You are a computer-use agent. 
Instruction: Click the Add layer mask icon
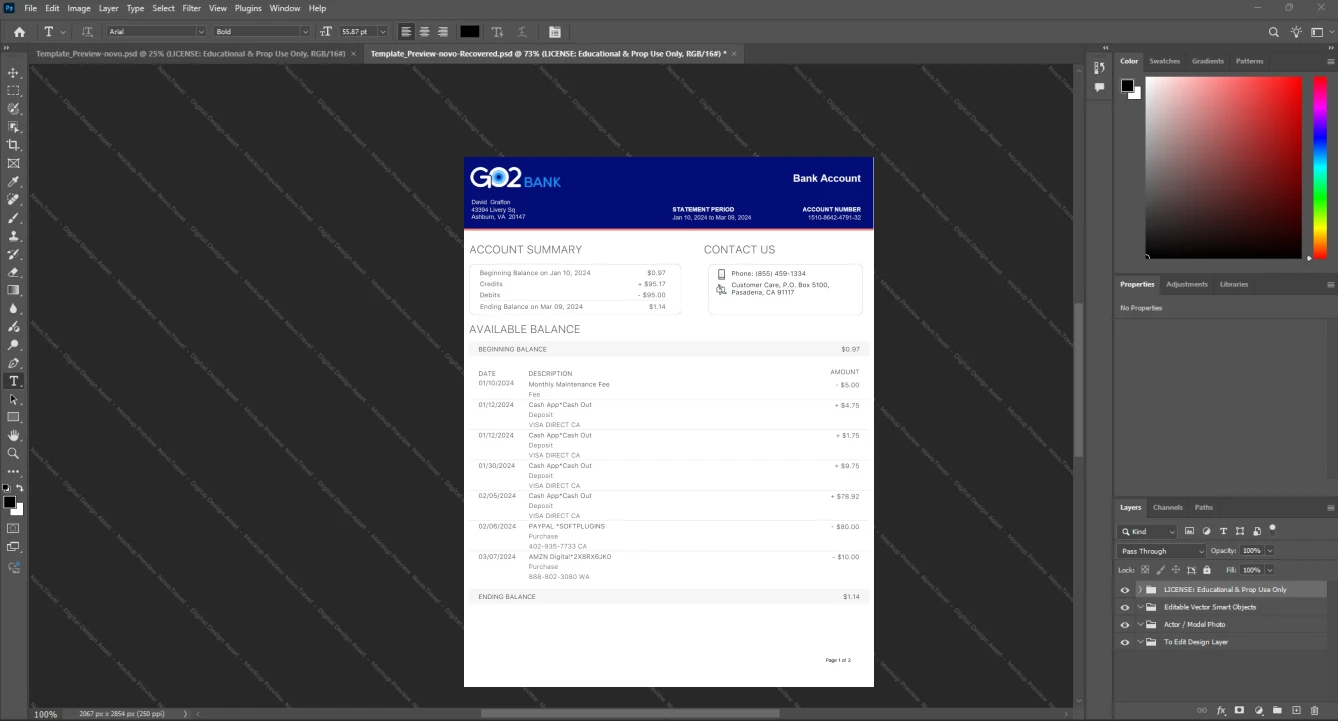(1240, 710)
